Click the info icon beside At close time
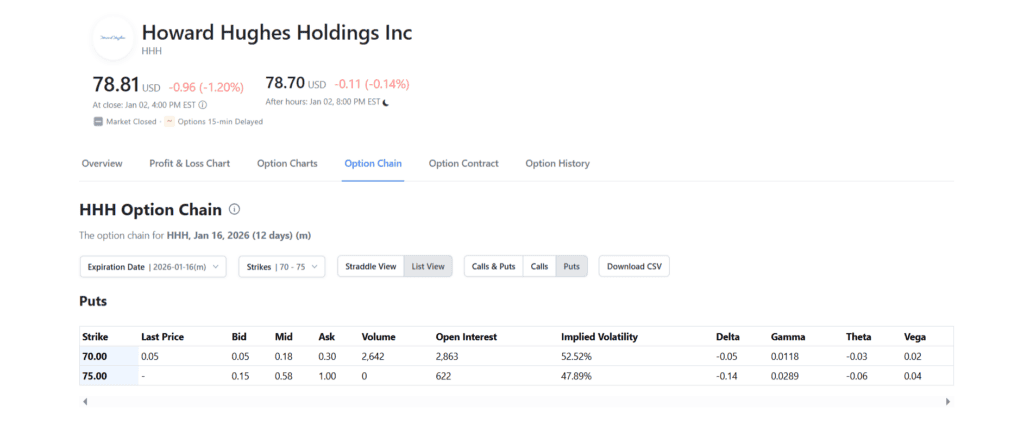 click(203, 104)
